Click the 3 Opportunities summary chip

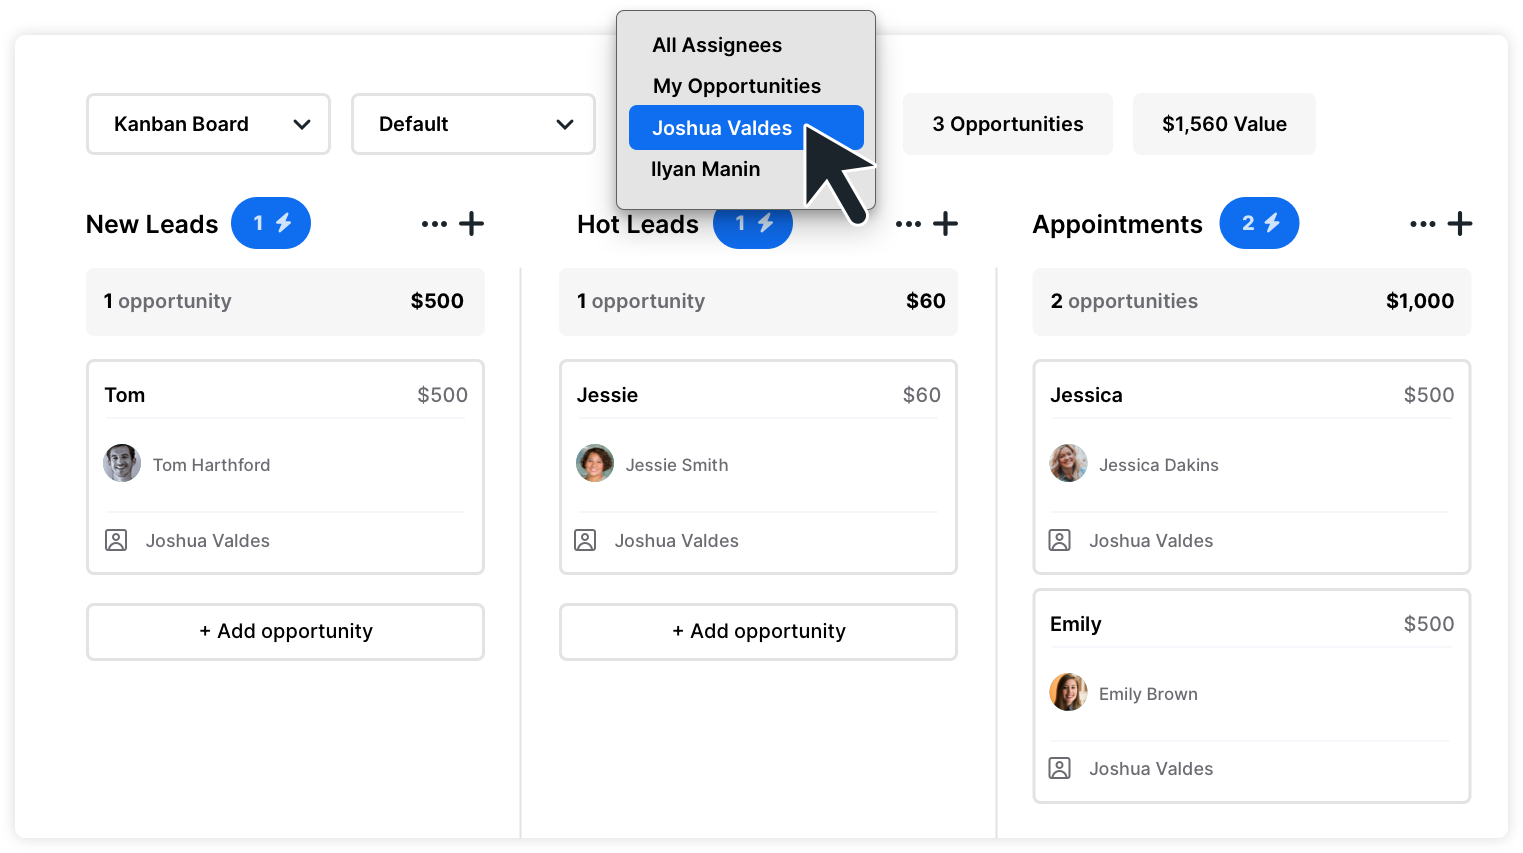[1007, 123]
